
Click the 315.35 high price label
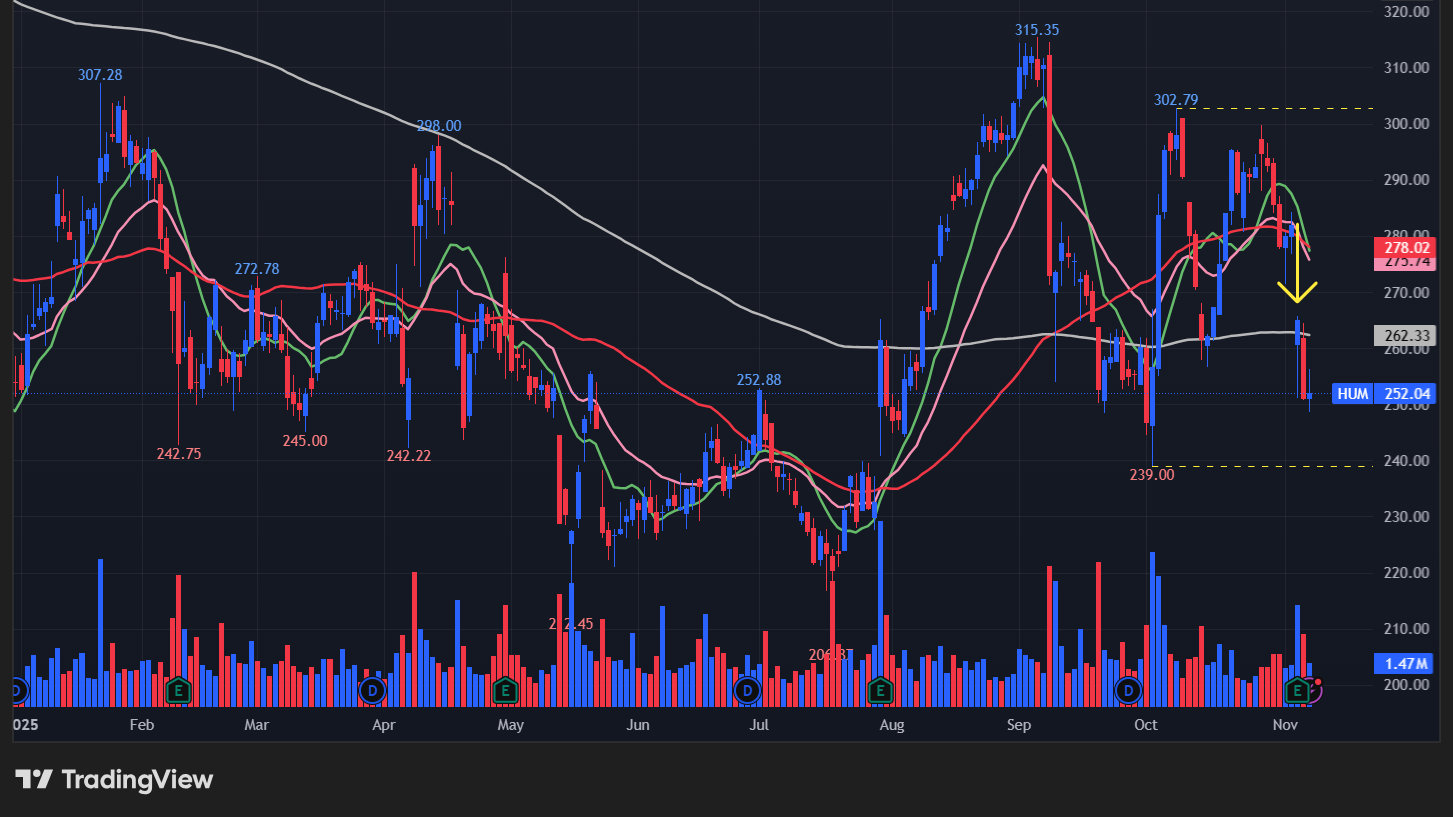1037,30
